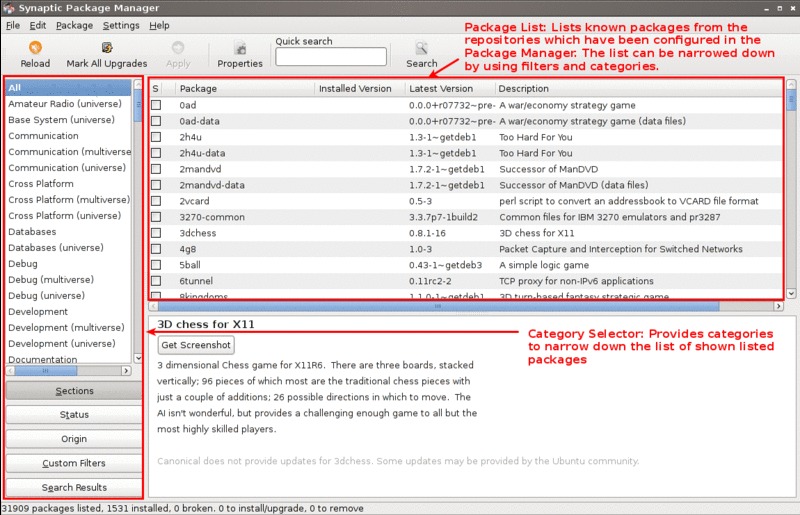Screen dimensions: 800x515
Task: Click the Sections filter button
Action: tap(74, 390)
